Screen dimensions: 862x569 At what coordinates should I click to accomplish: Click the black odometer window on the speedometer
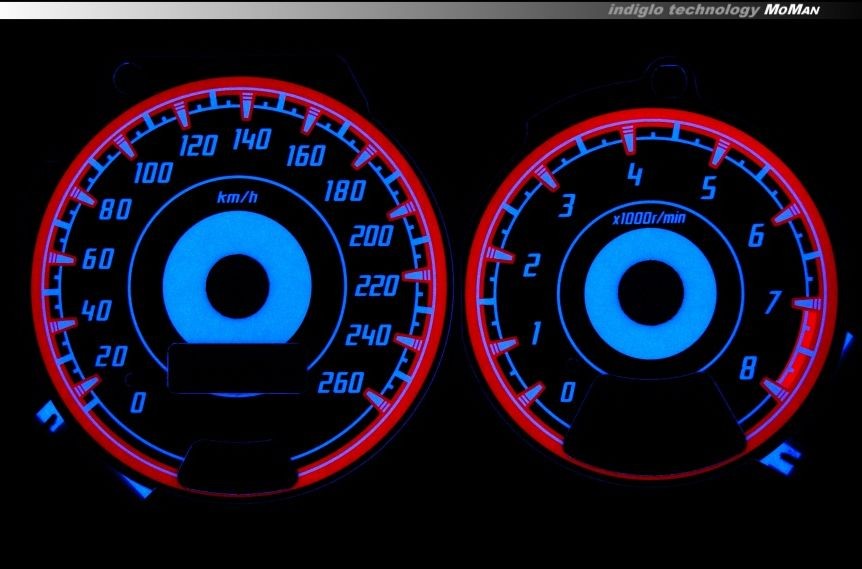click(x=235, y=367)
